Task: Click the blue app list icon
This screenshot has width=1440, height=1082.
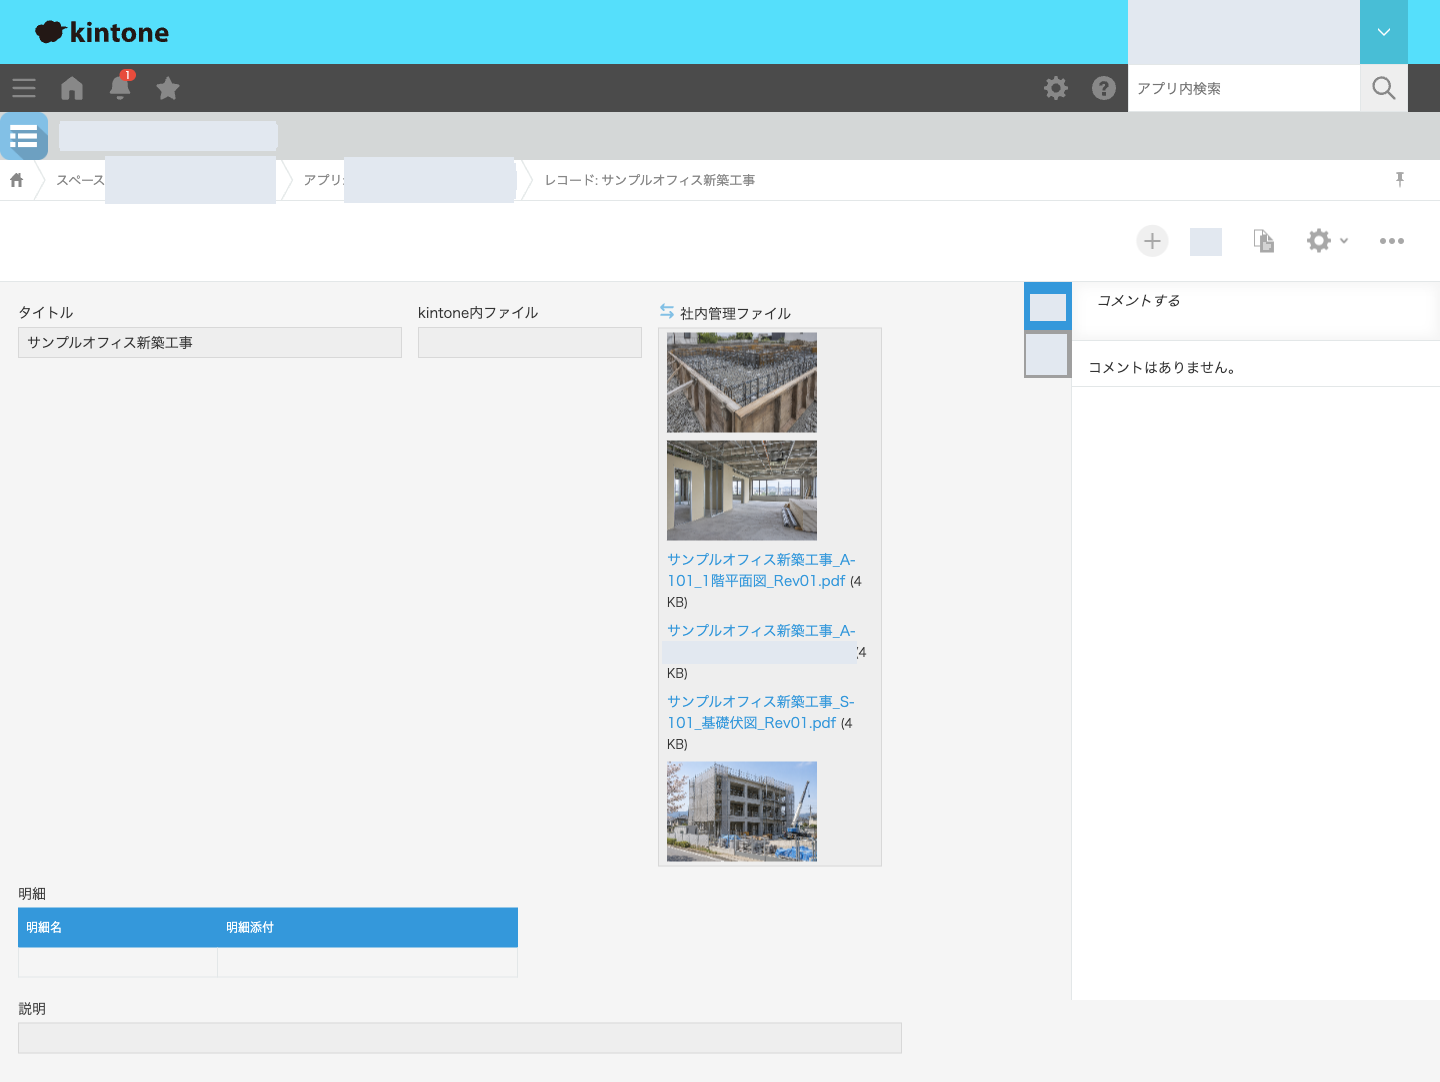Action: [24, 136]
